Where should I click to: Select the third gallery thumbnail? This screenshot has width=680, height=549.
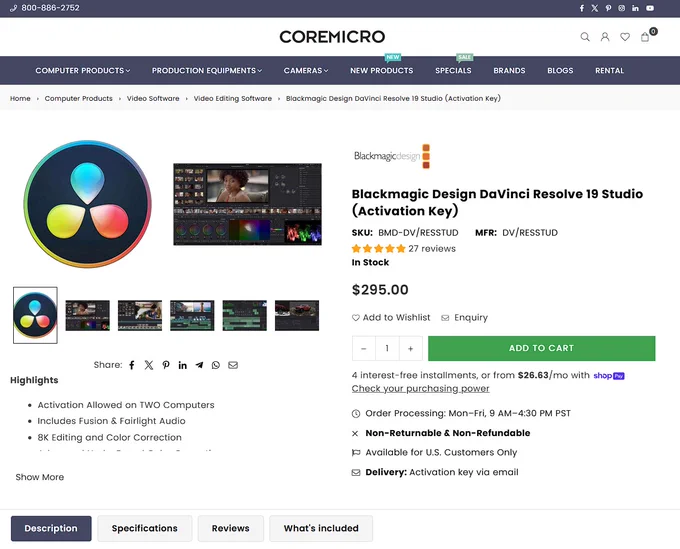(x=140, y=315)
